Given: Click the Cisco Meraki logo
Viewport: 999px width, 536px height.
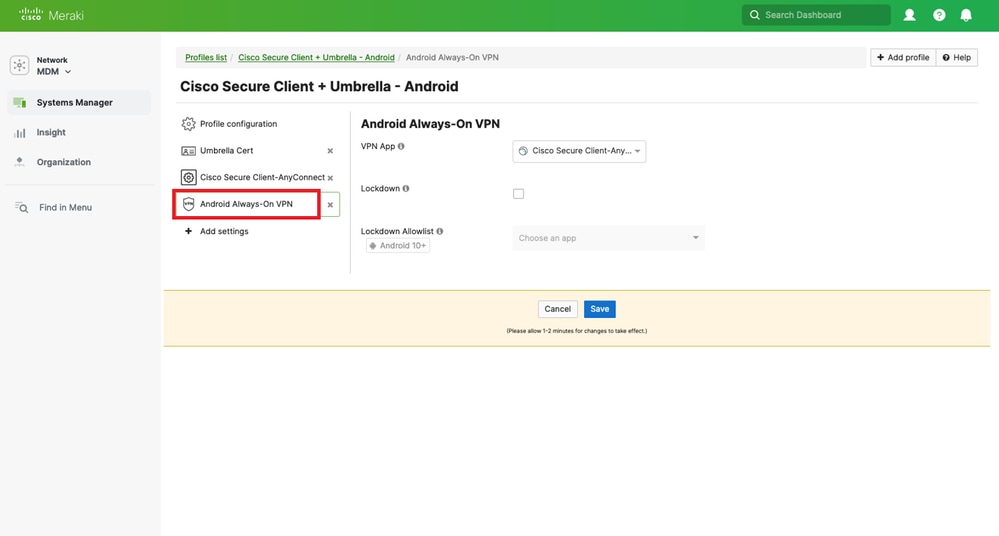Looking at the screenshot, I should [x=52, y=15].
